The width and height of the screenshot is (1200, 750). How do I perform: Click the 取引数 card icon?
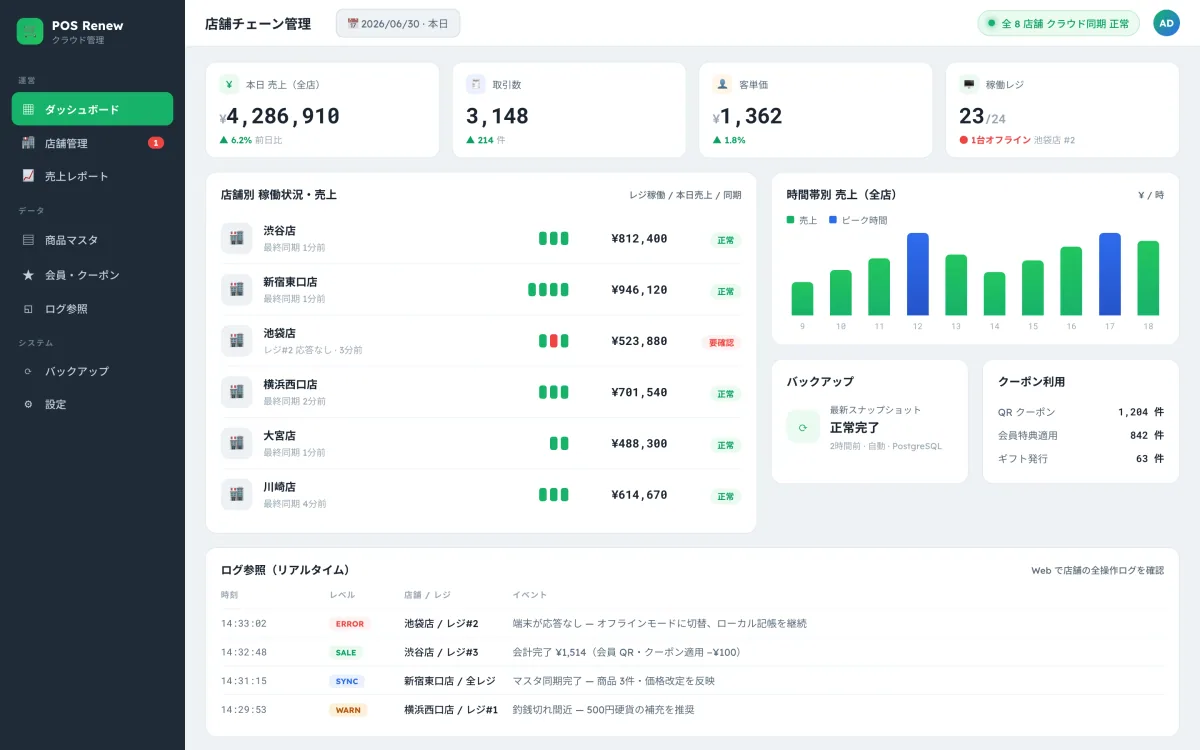[x=476, y=85]
